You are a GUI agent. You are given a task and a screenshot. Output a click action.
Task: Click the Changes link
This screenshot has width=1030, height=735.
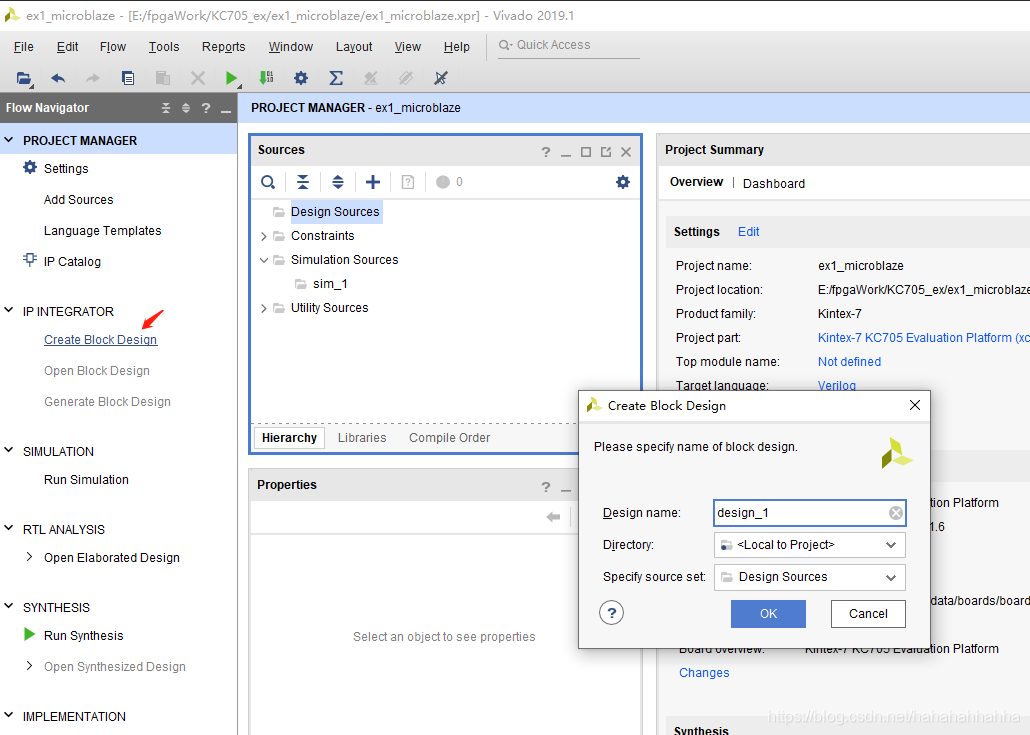click(704, 673)
